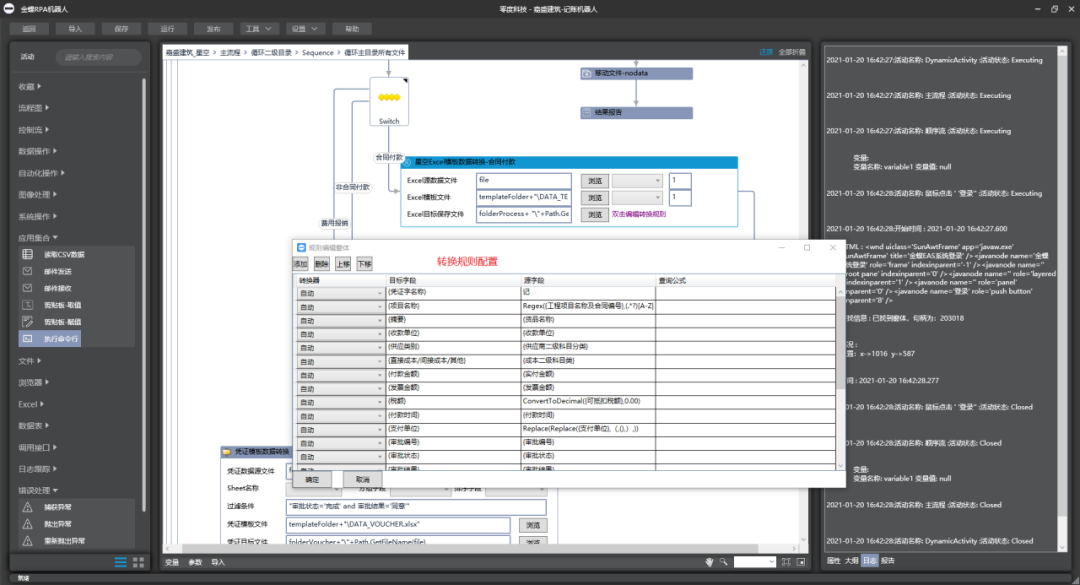Collapse the 星空Excel模板数据转换 activity chevron
This screenshot has width=1080, height=585.
(x=407, y=162)
